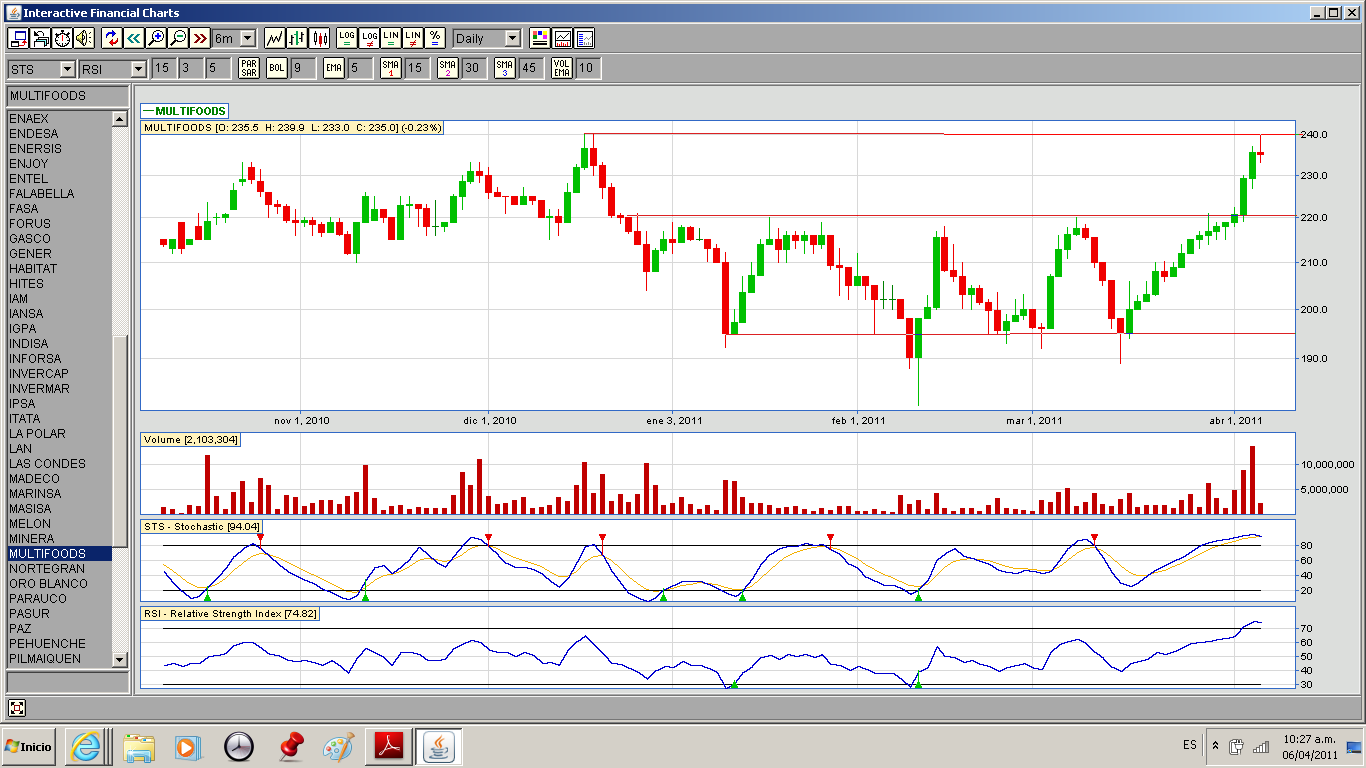This screenshot has width=1366, height=768.
Task: Select FALABELLA in the stock list
Action: (x=41, y=193)
